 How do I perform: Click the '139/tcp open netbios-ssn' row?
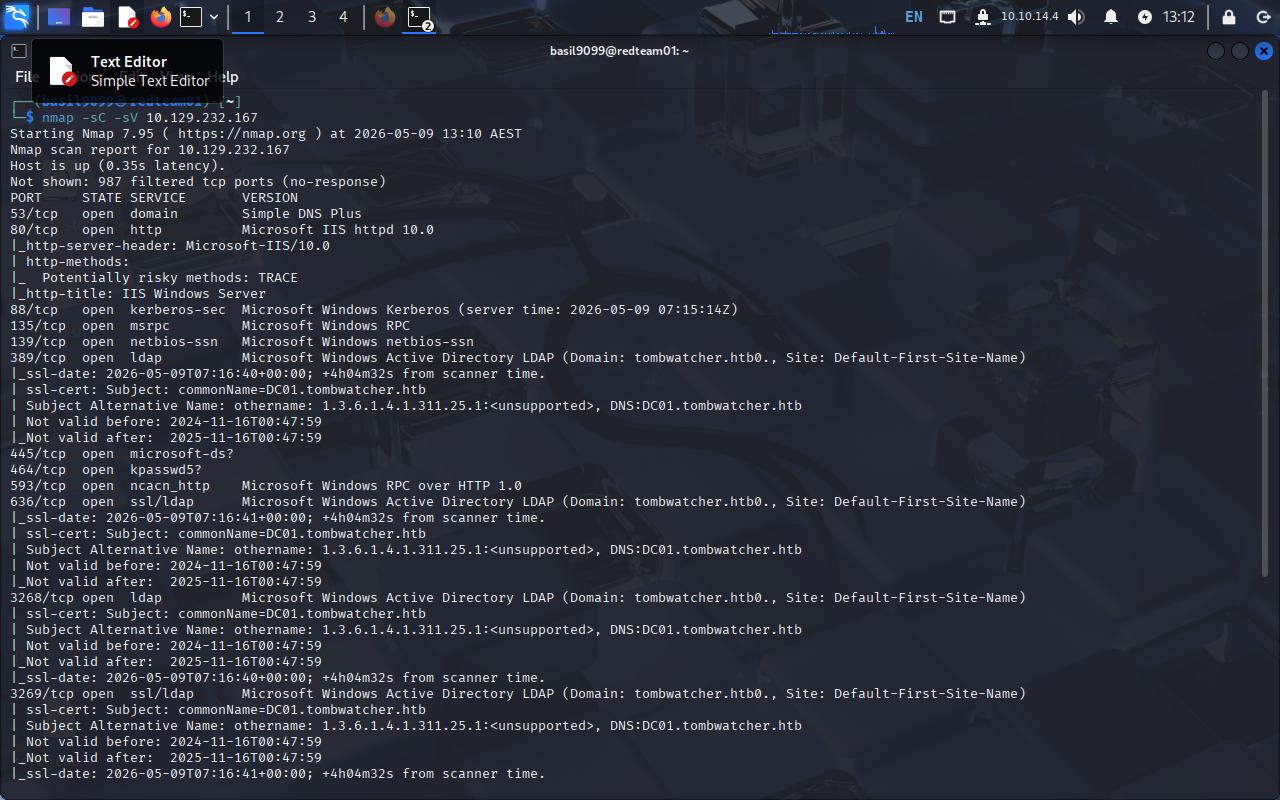point(242,342)
